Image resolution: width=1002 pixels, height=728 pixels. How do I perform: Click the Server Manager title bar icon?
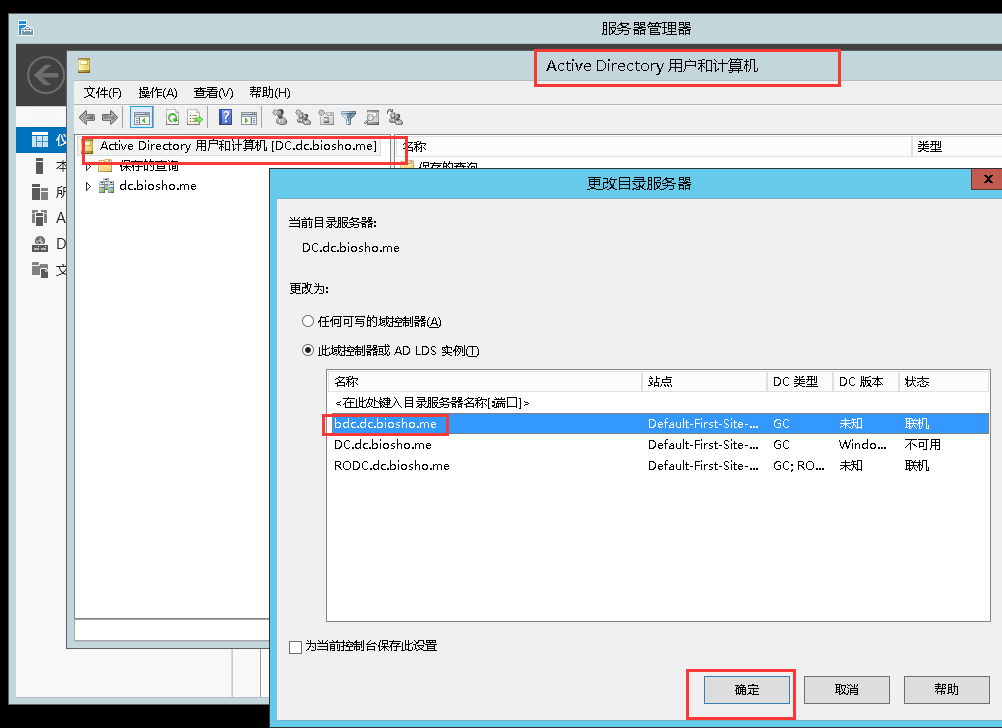[26, 28]
